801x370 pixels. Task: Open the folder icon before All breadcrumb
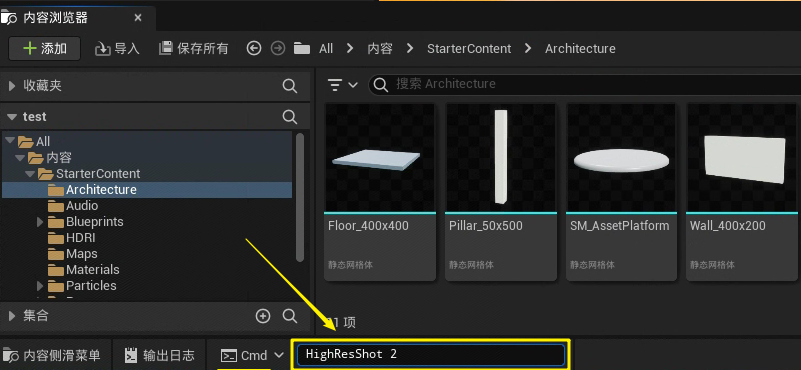pyautogui.click(x=302, y=49)
